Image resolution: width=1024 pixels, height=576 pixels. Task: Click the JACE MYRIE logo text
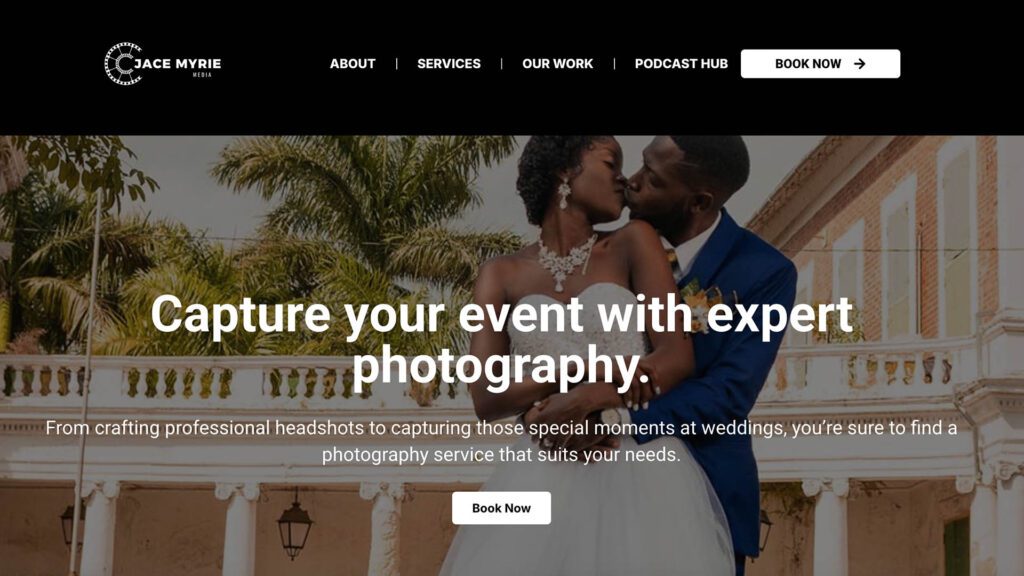178,63
